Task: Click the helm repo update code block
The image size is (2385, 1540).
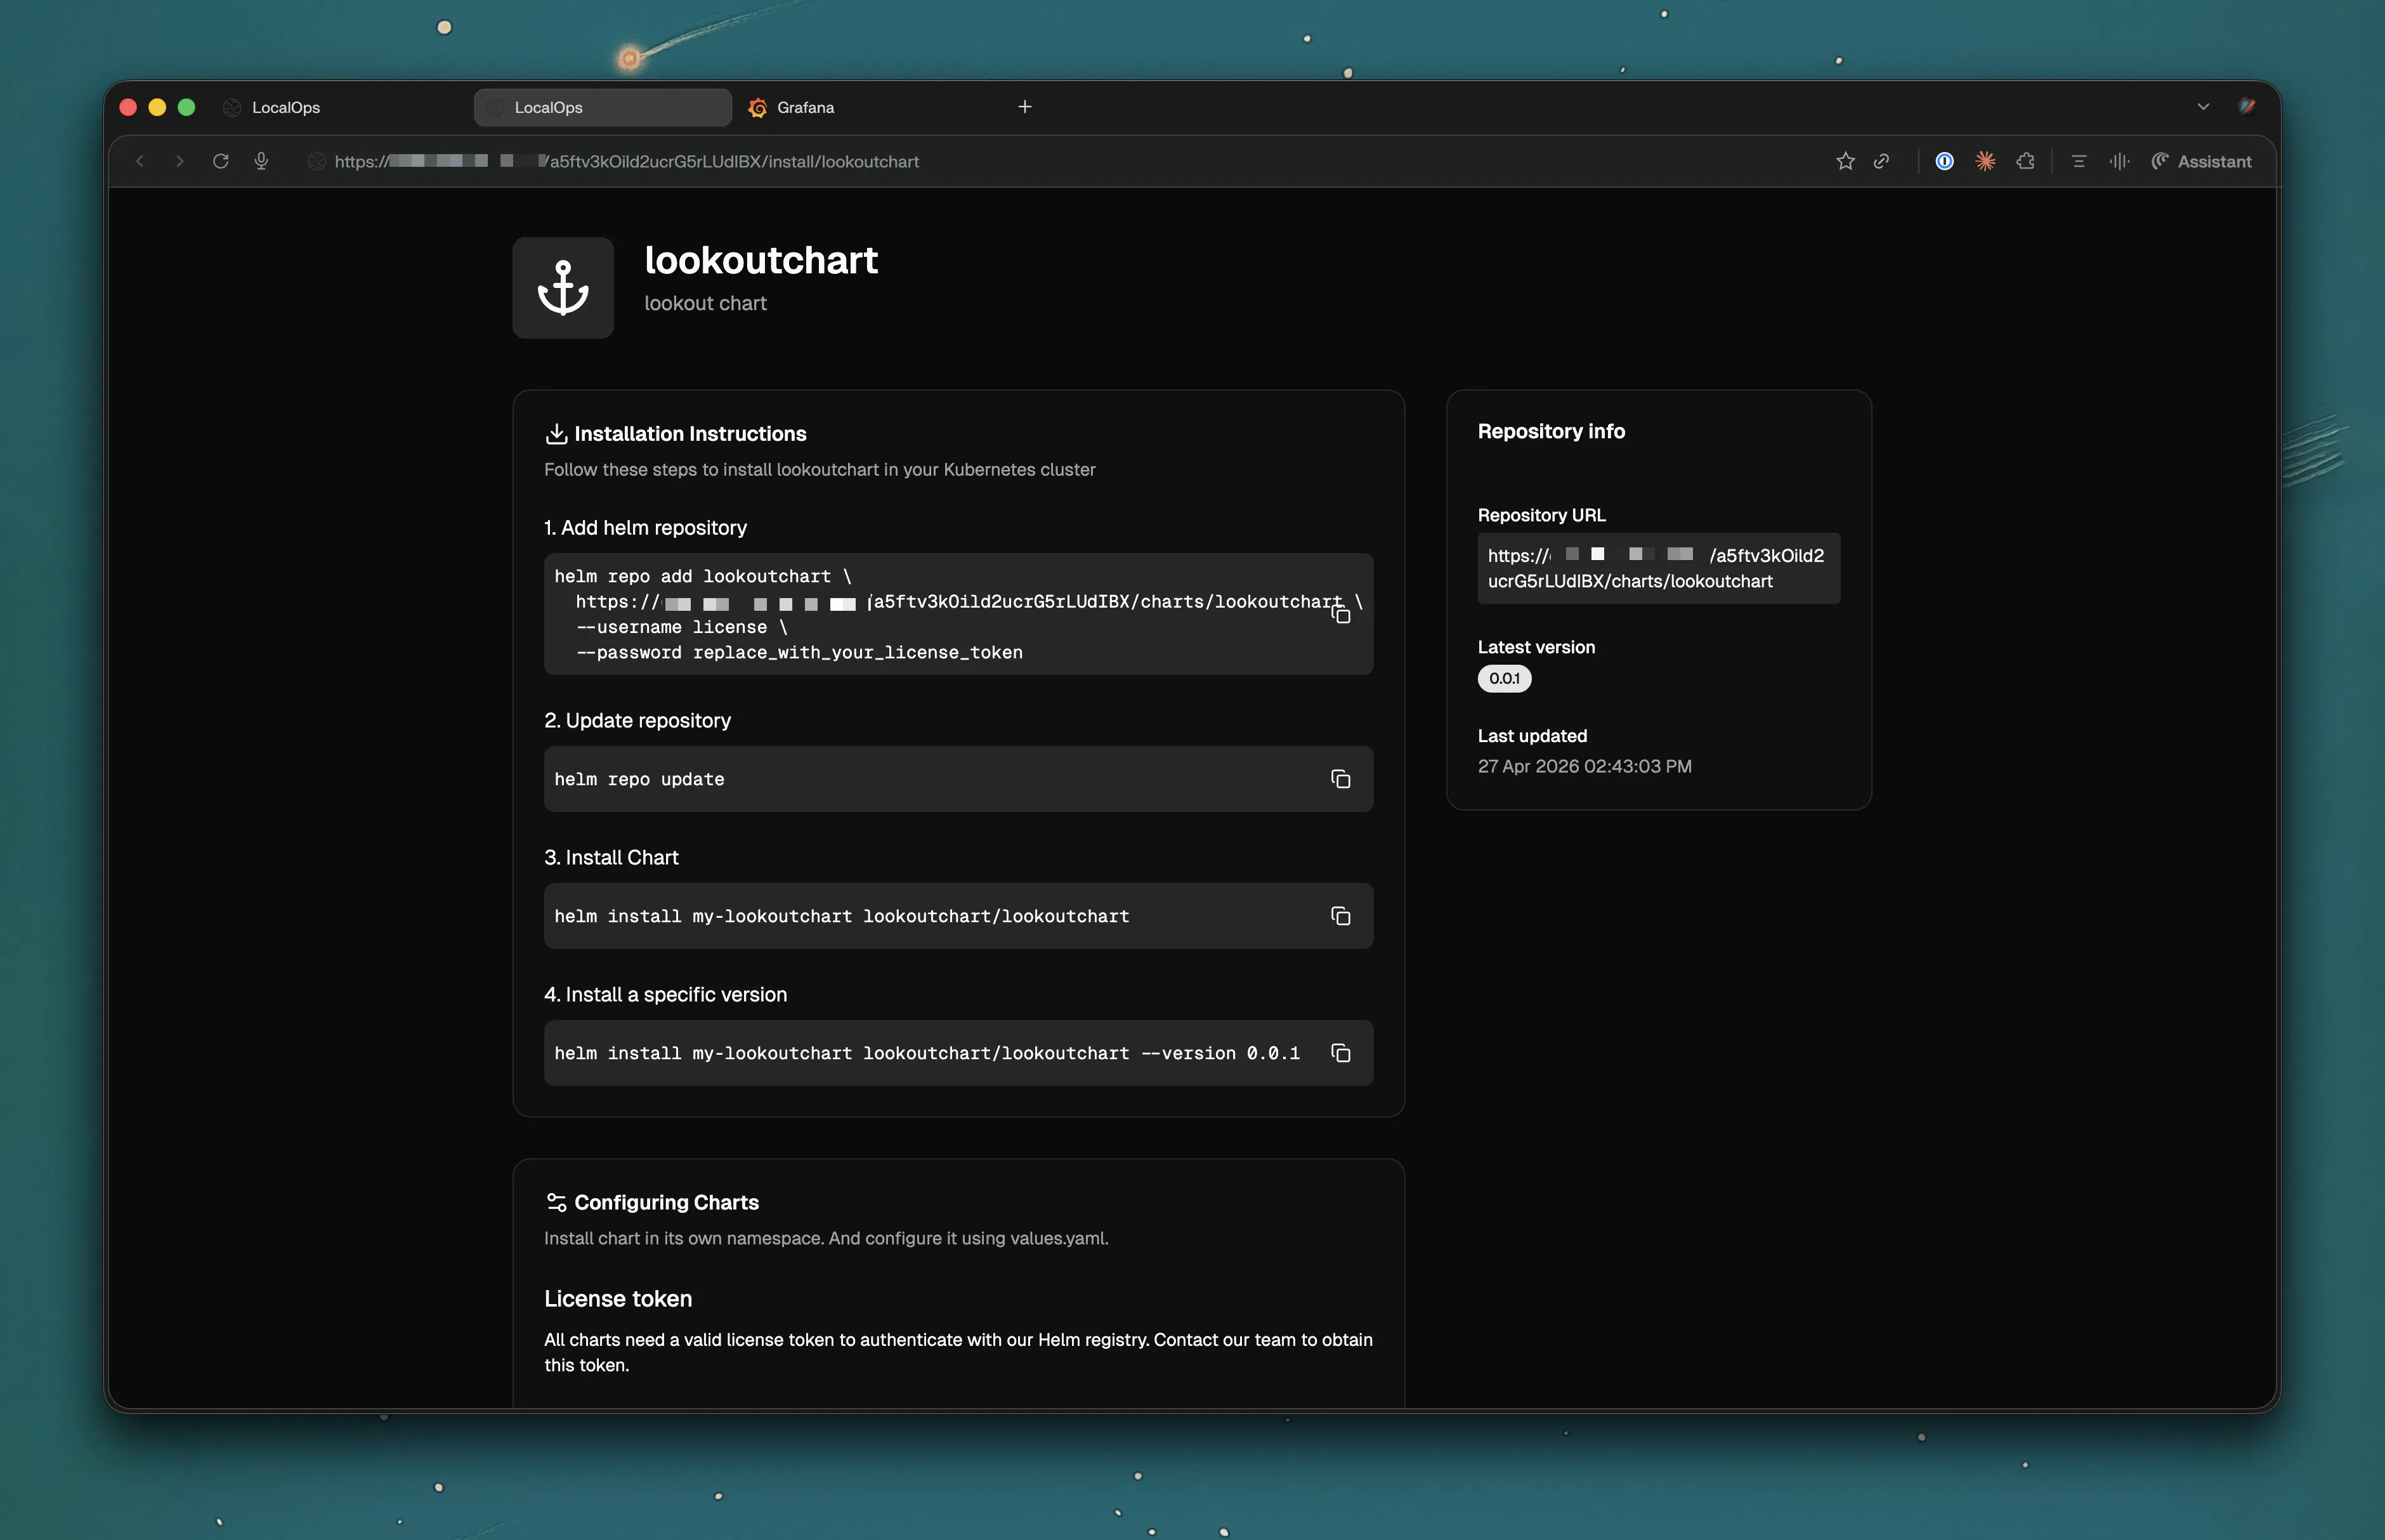Action: click(x=959, y=779)
